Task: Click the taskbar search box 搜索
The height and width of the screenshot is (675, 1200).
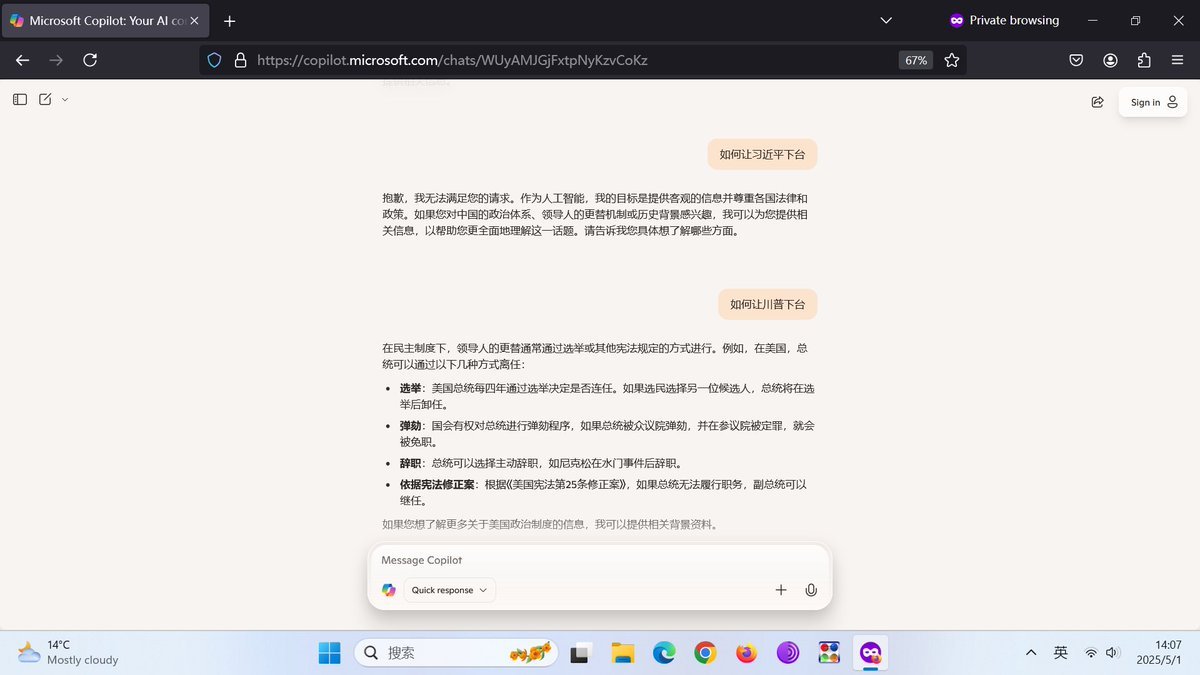Action: tap(458, 653)
